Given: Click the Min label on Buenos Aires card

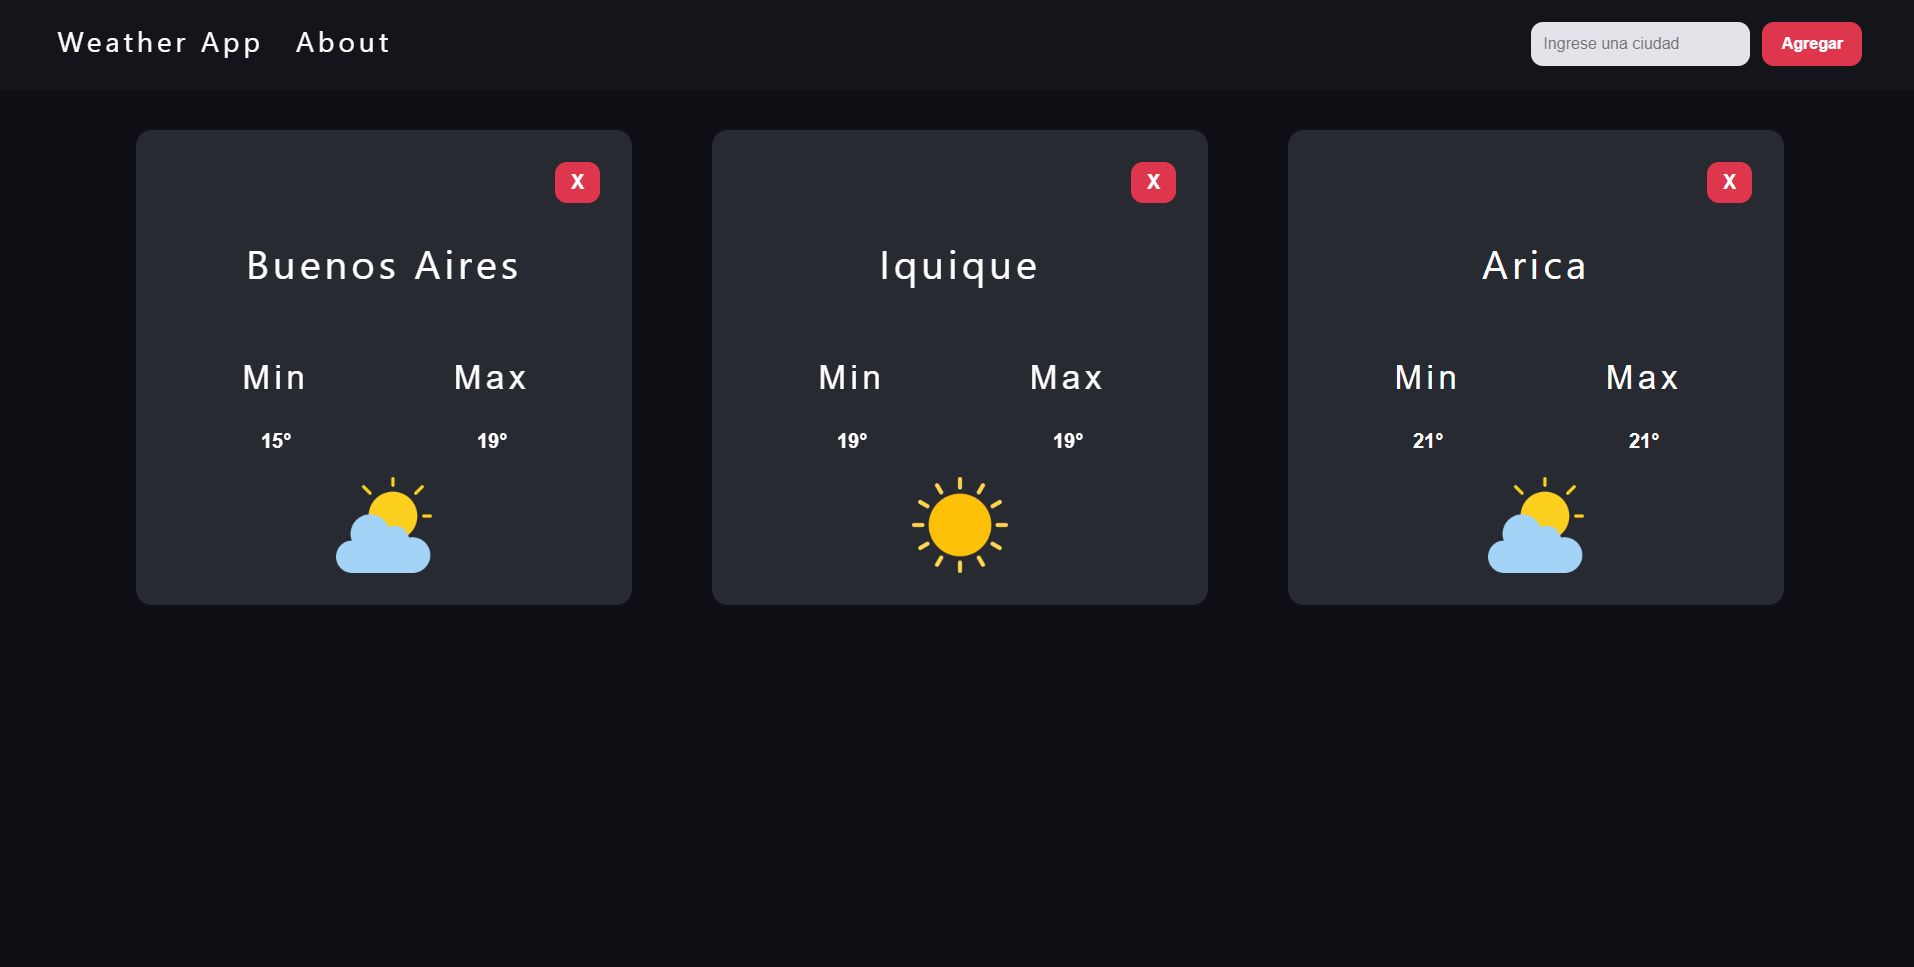Looking at the screenshot, I should coord(274,377).
